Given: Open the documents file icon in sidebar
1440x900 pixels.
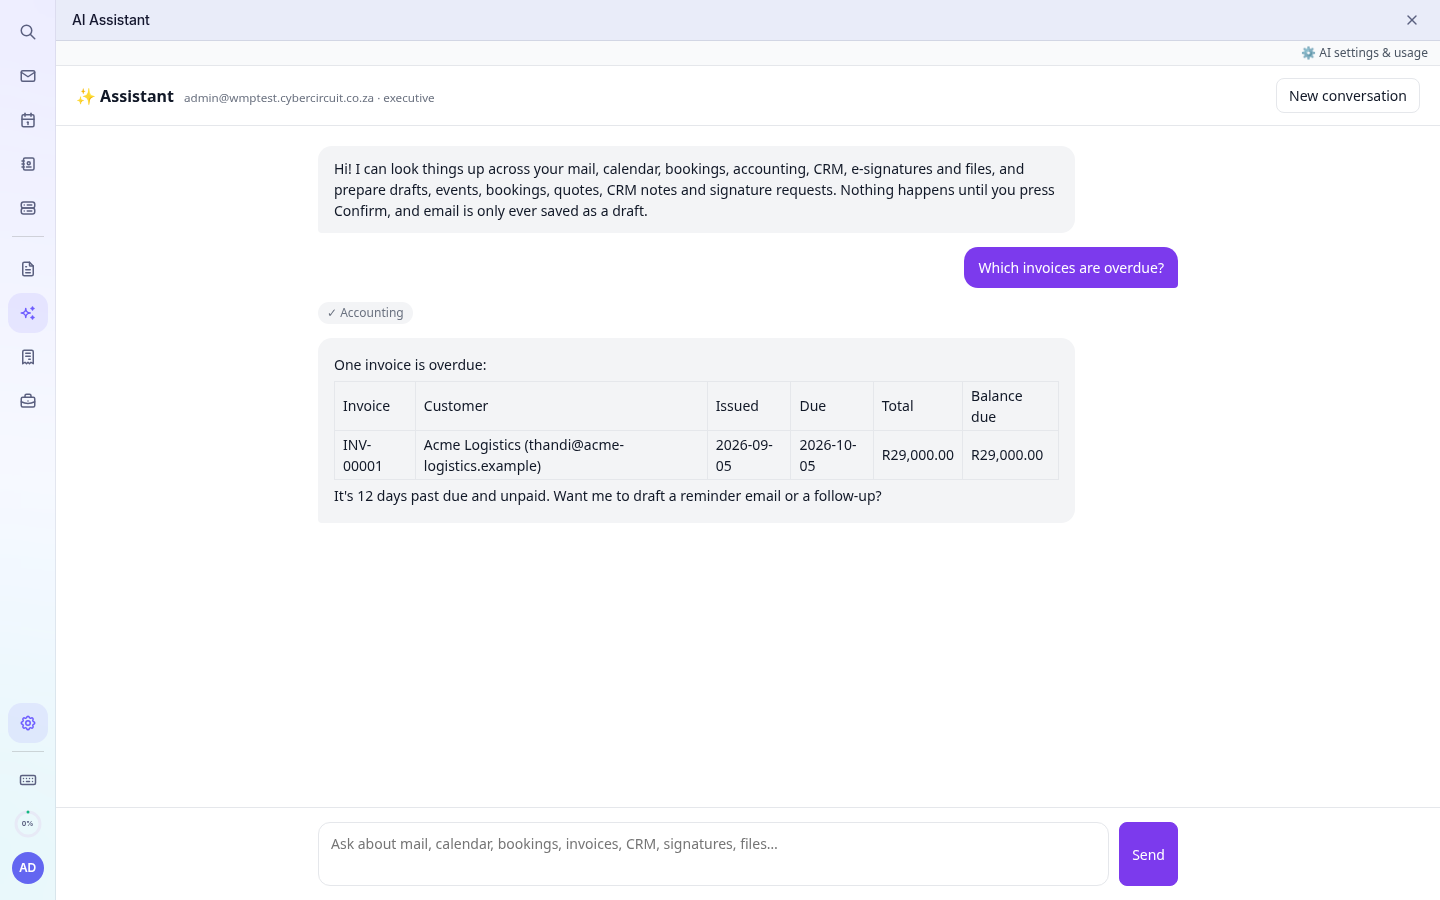Looking at the screenshot, I should (28, 269).
